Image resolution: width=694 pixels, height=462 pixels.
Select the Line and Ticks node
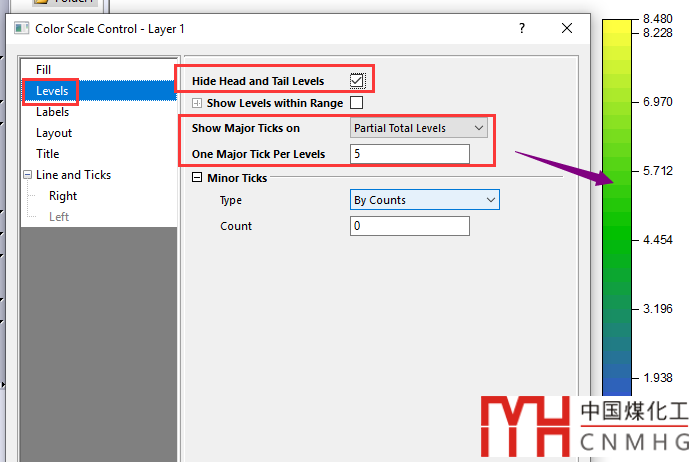point(73,175)
